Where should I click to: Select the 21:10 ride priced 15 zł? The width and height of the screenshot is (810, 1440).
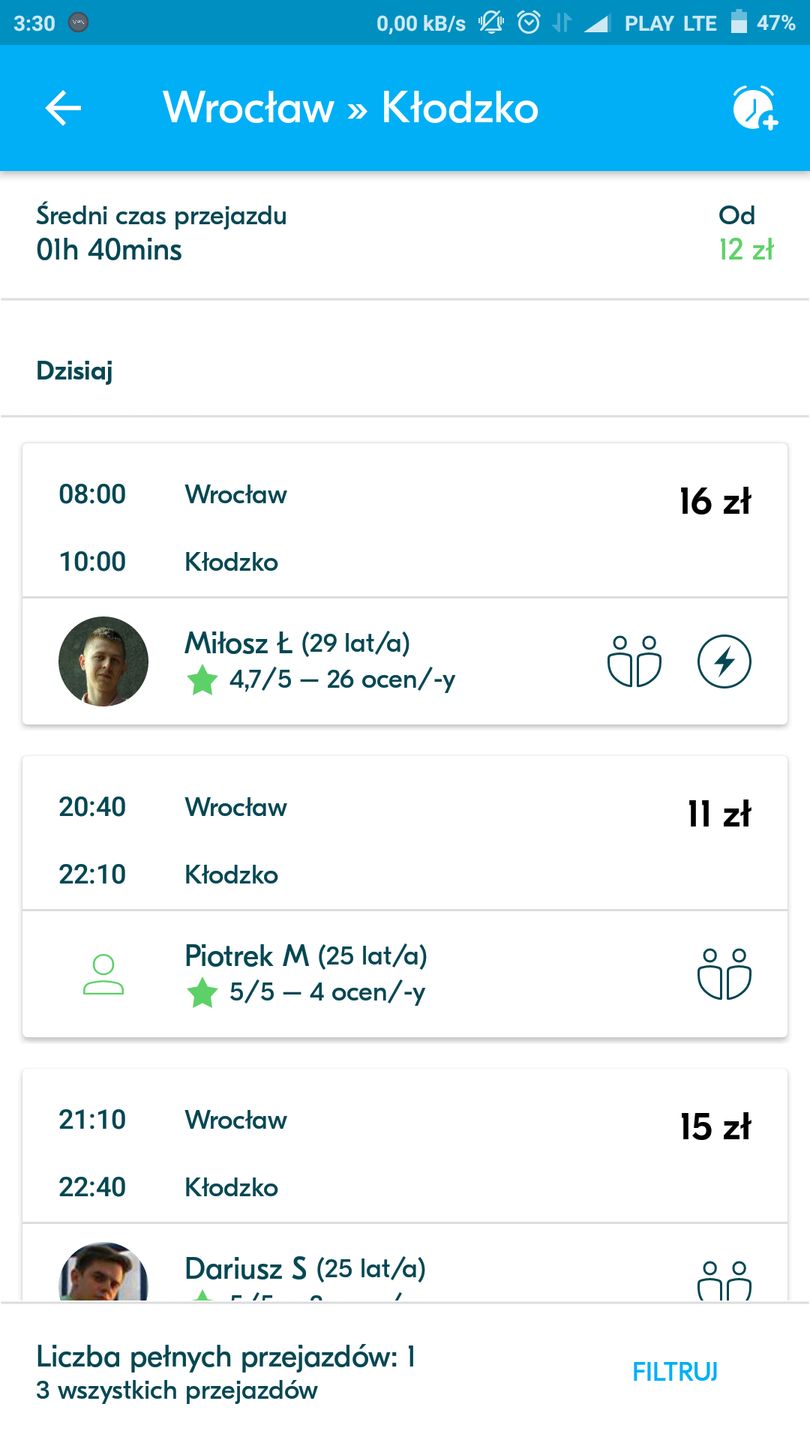point(404,1153)
